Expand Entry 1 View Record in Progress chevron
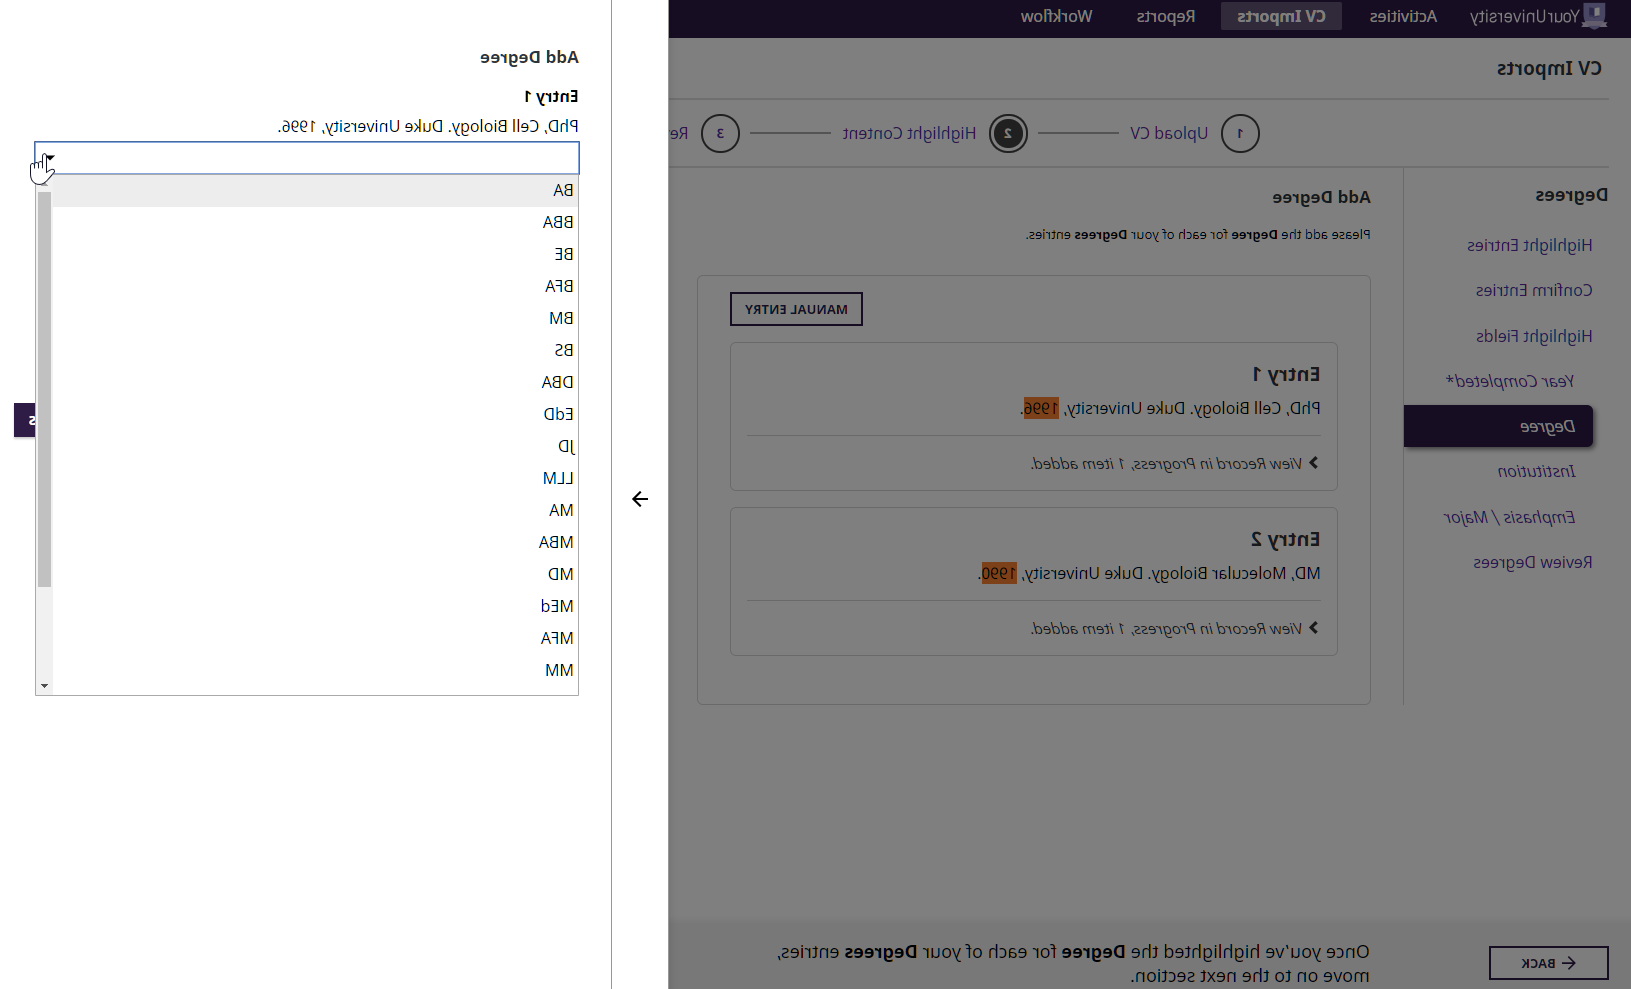 (1313, 463)
